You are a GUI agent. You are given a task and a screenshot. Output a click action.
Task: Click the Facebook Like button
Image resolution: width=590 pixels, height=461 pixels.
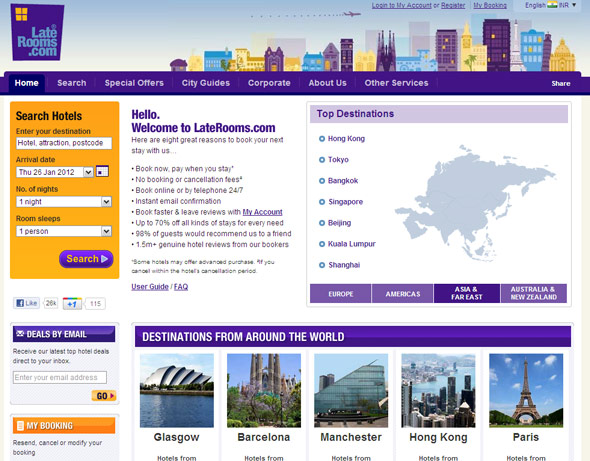click(x=26, y=303)
